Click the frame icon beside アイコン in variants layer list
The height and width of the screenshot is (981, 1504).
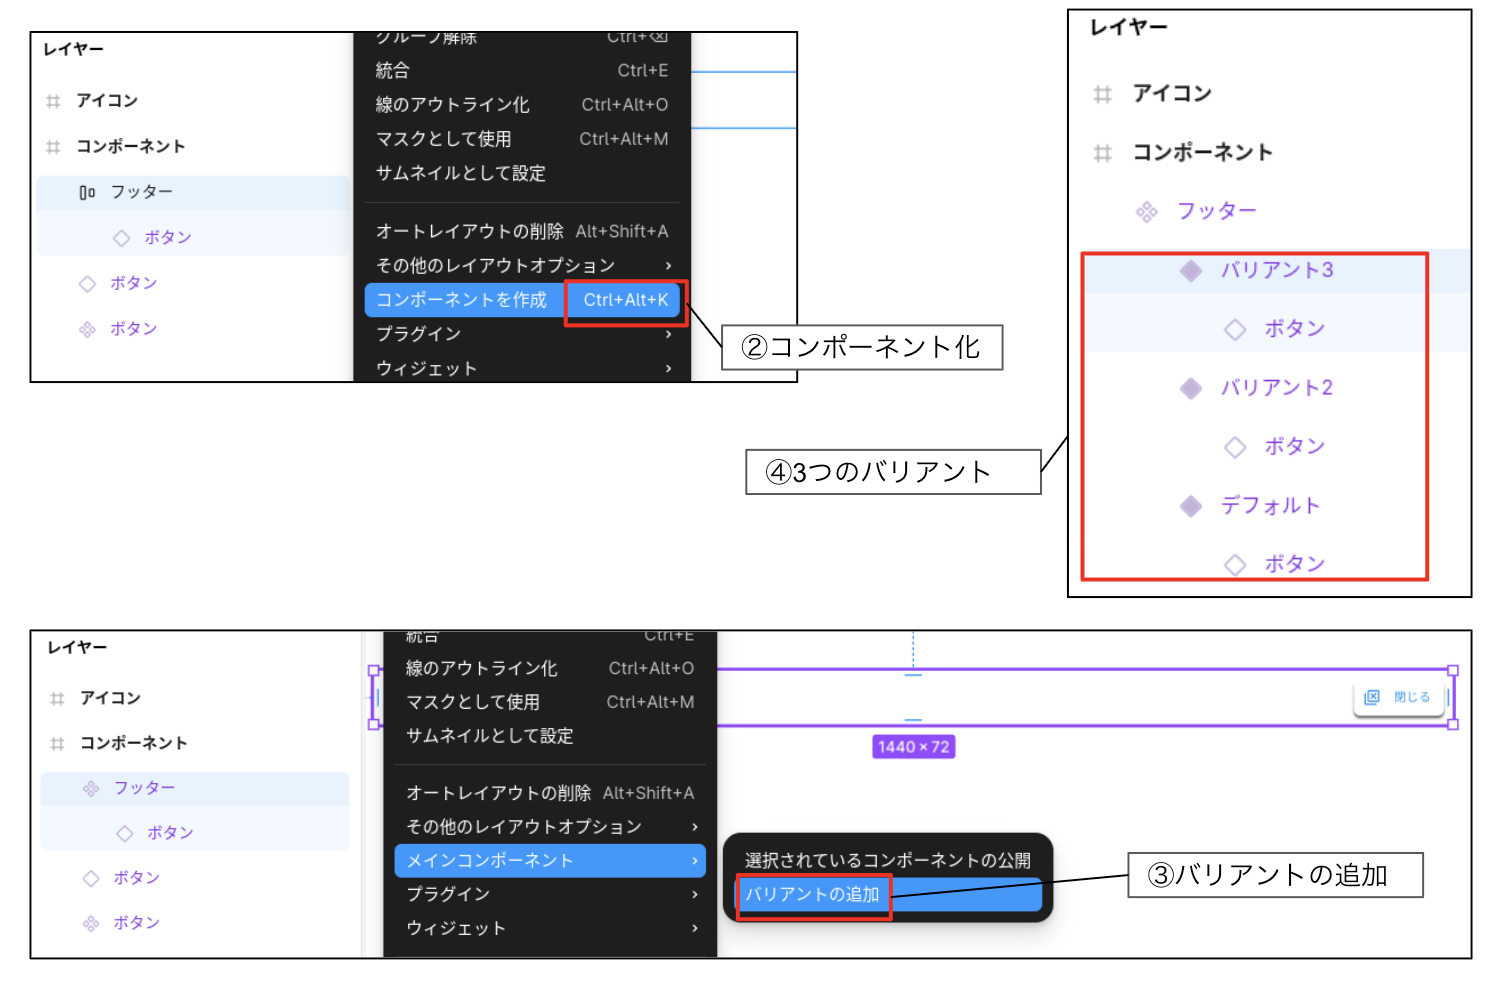coord(1102,94)
